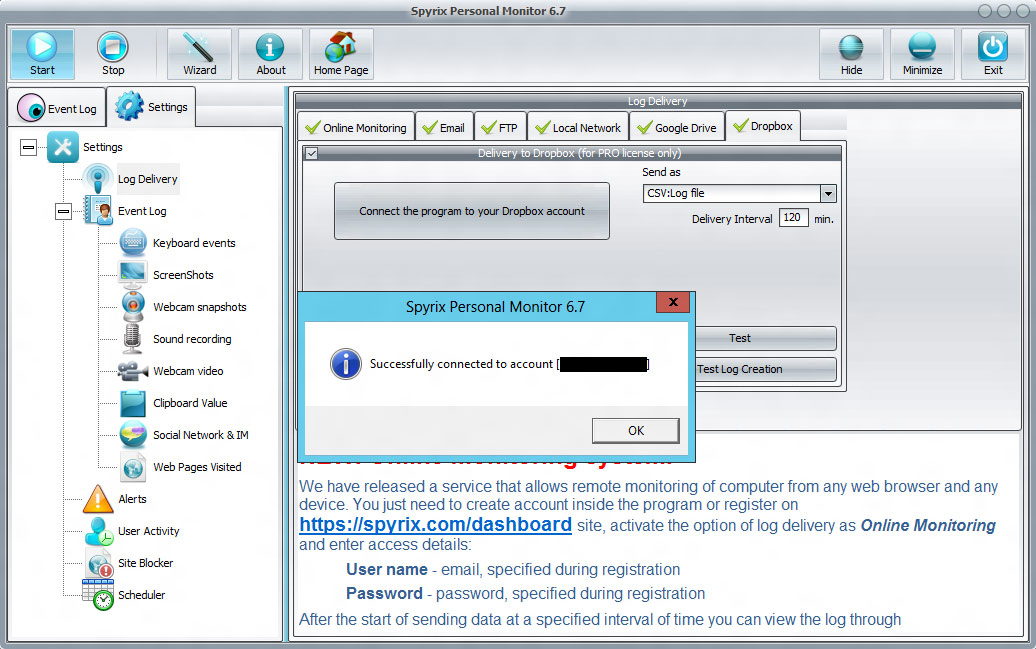Screen dimensions: 1036x649
Task: Select the Dropbox tab
Action: pyautogui.click(x=763, y=126)
